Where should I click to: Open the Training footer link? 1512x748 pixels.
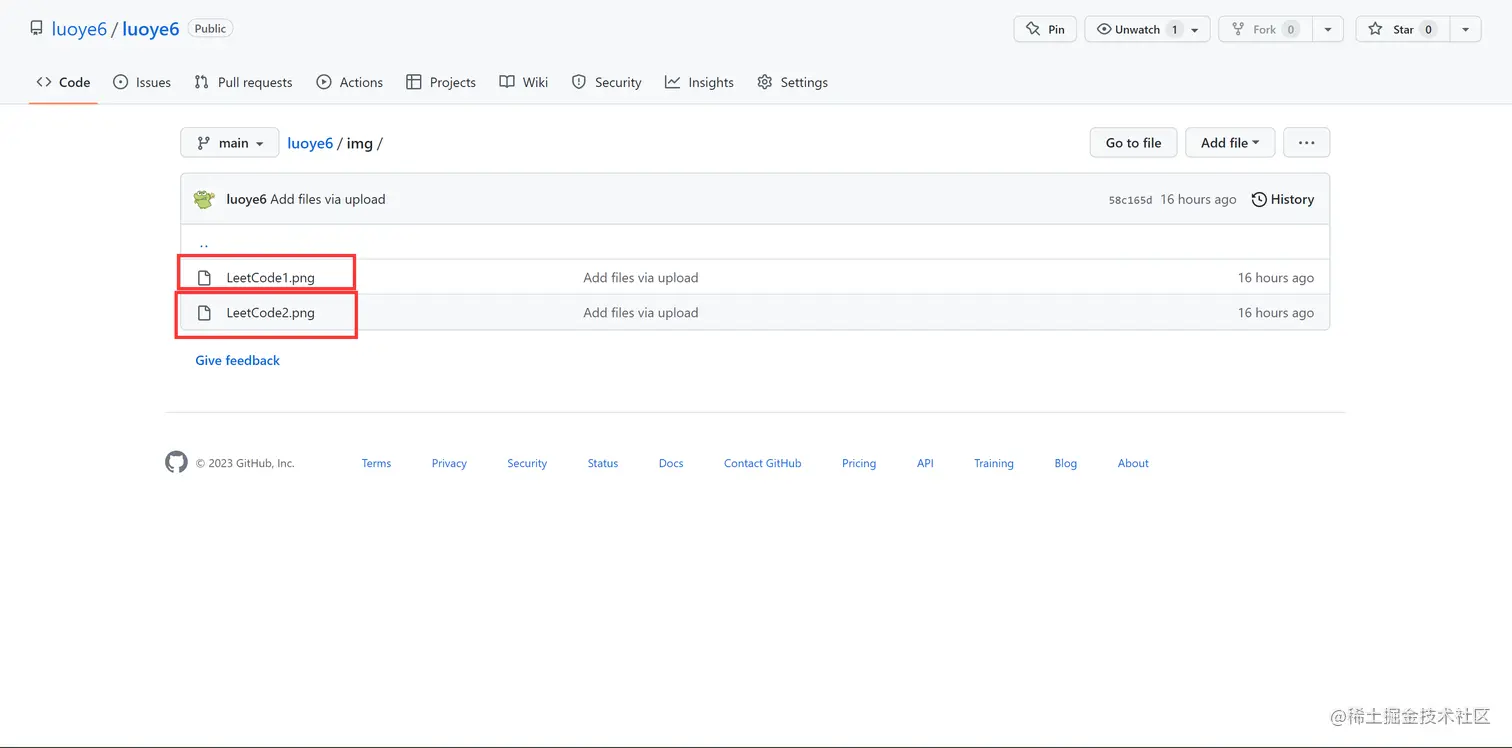pyautogui.click(x=994, y=463)
